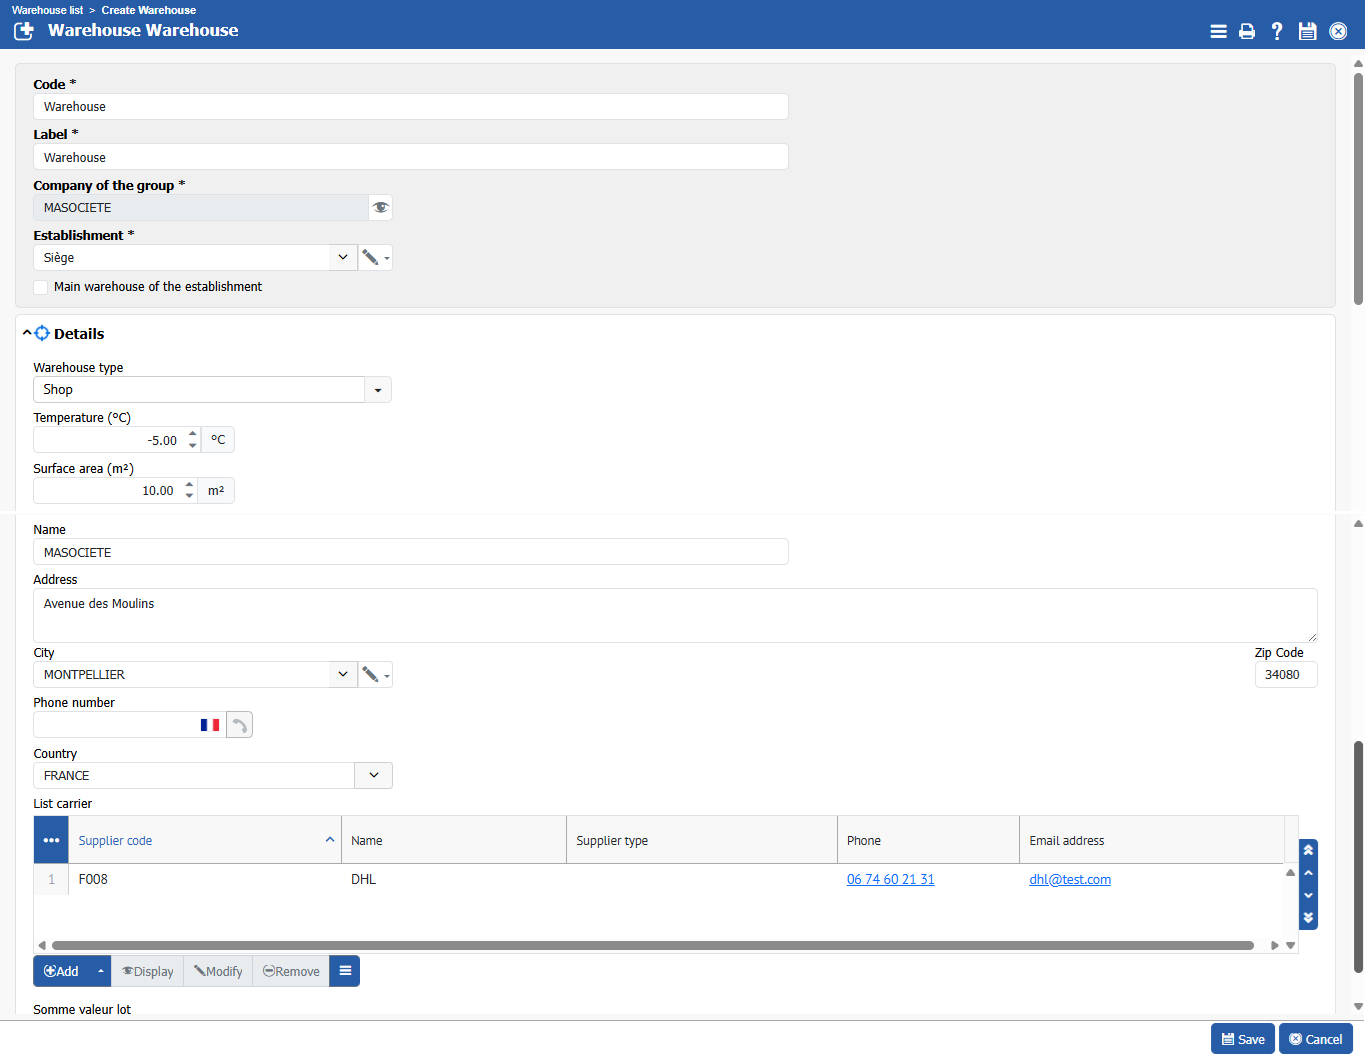This screenshot has height=1058, width=1365.
Task: Open the carrier list hamburger options button
Action: coord(345,971)
